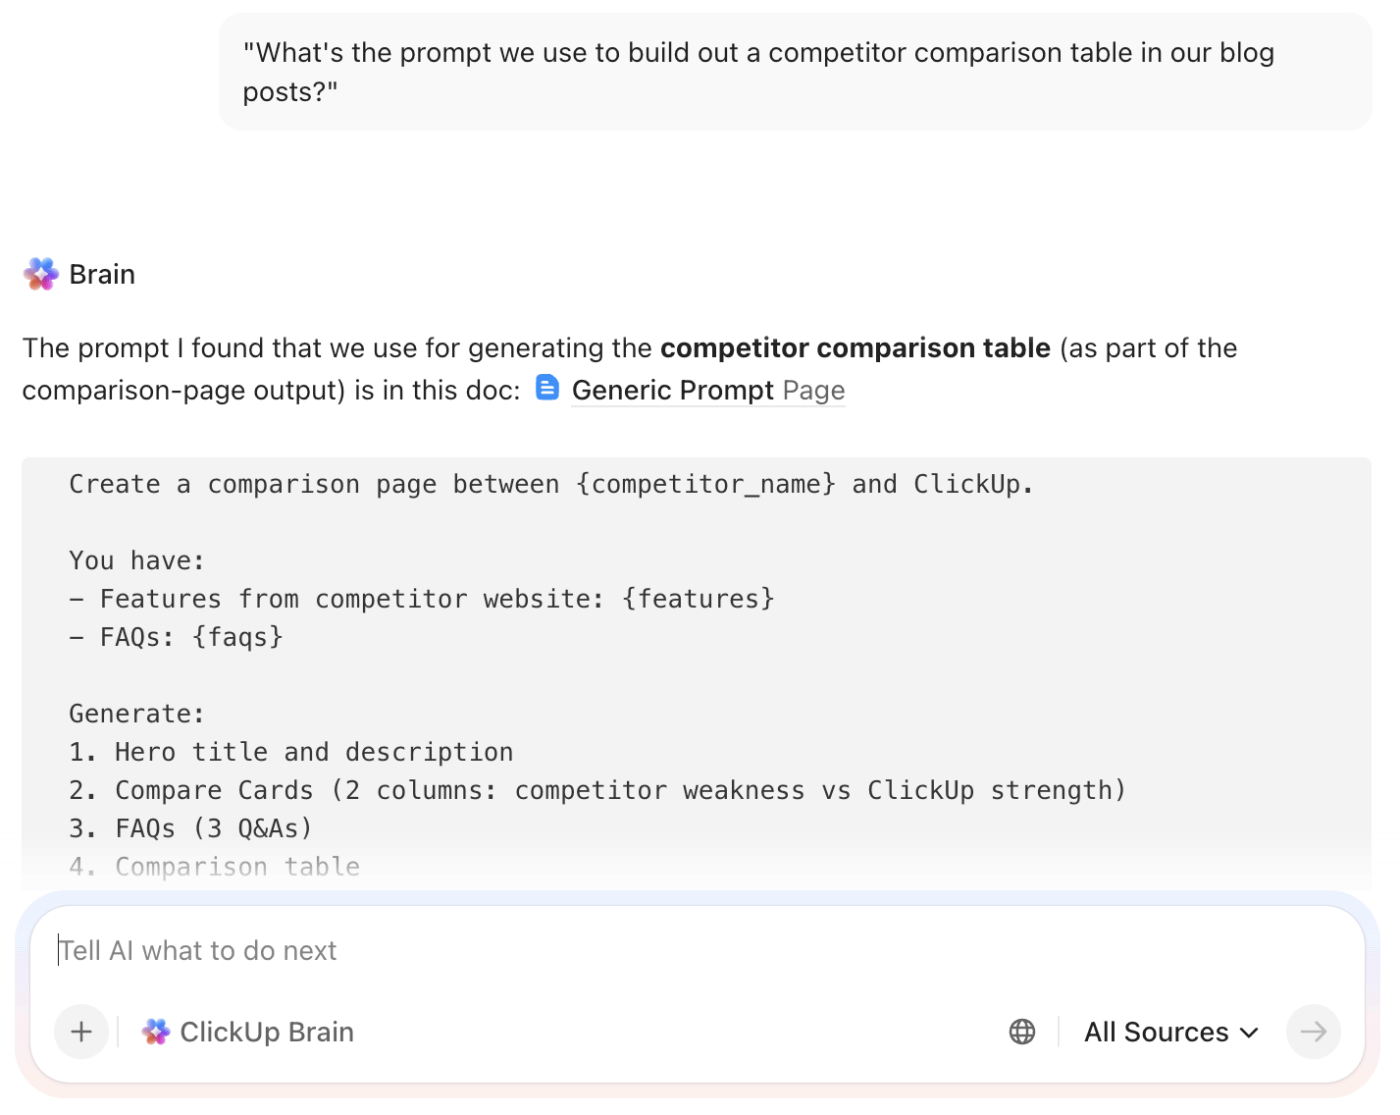The image size is (1400, 1115).
Task: Click the ClickUp Brain logo in input bar
Action: (155, 1032)
